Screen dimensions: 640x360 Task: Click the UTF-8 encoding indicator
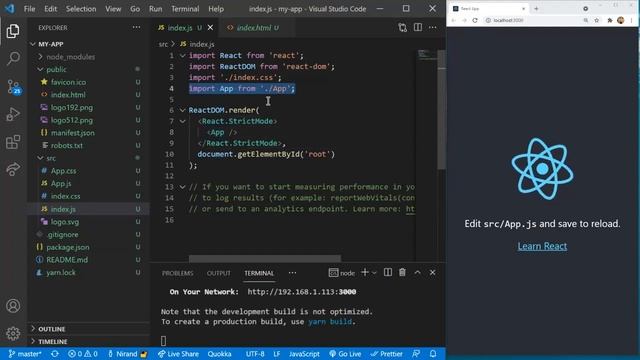pos(255,354)
